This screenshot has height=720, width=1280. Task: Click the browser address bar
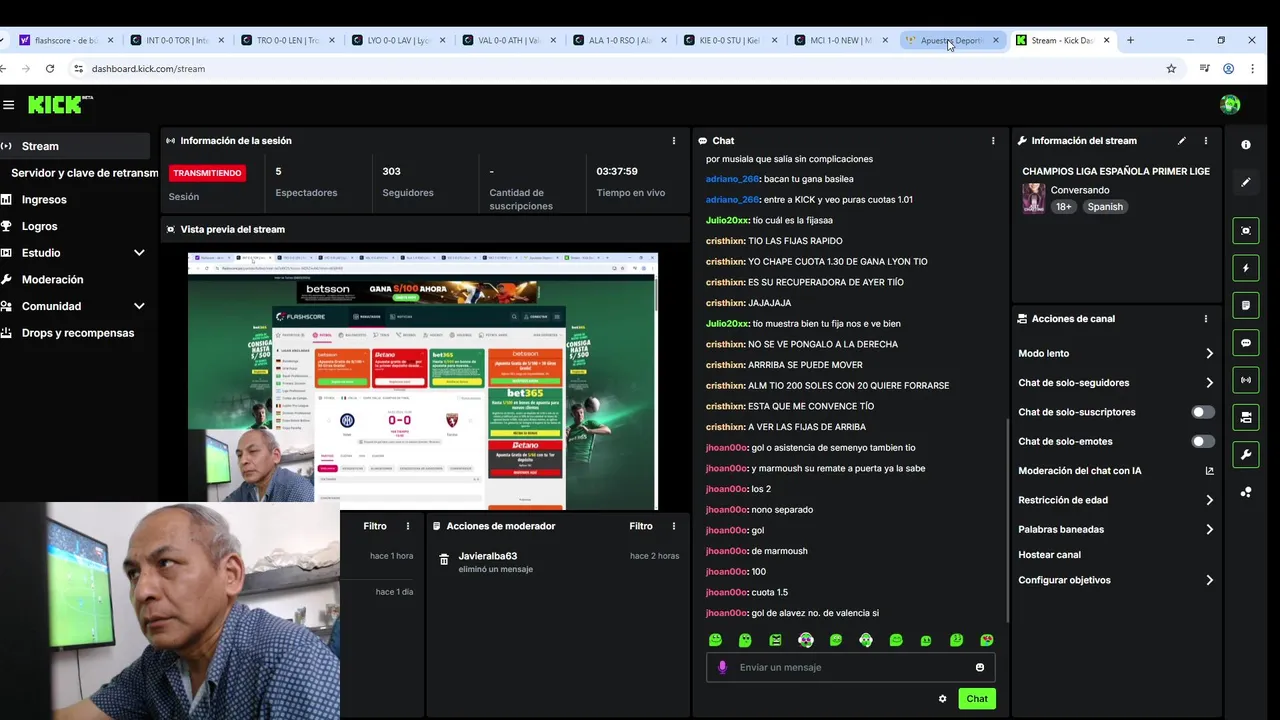pos(620,69)
